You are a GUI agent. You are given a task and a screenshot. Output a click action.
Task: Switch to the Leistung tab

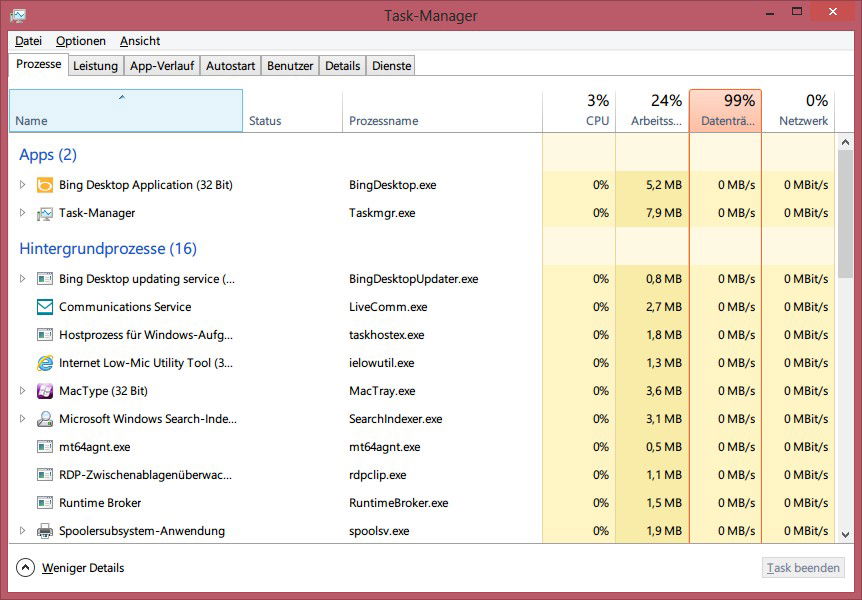point(96,66)
